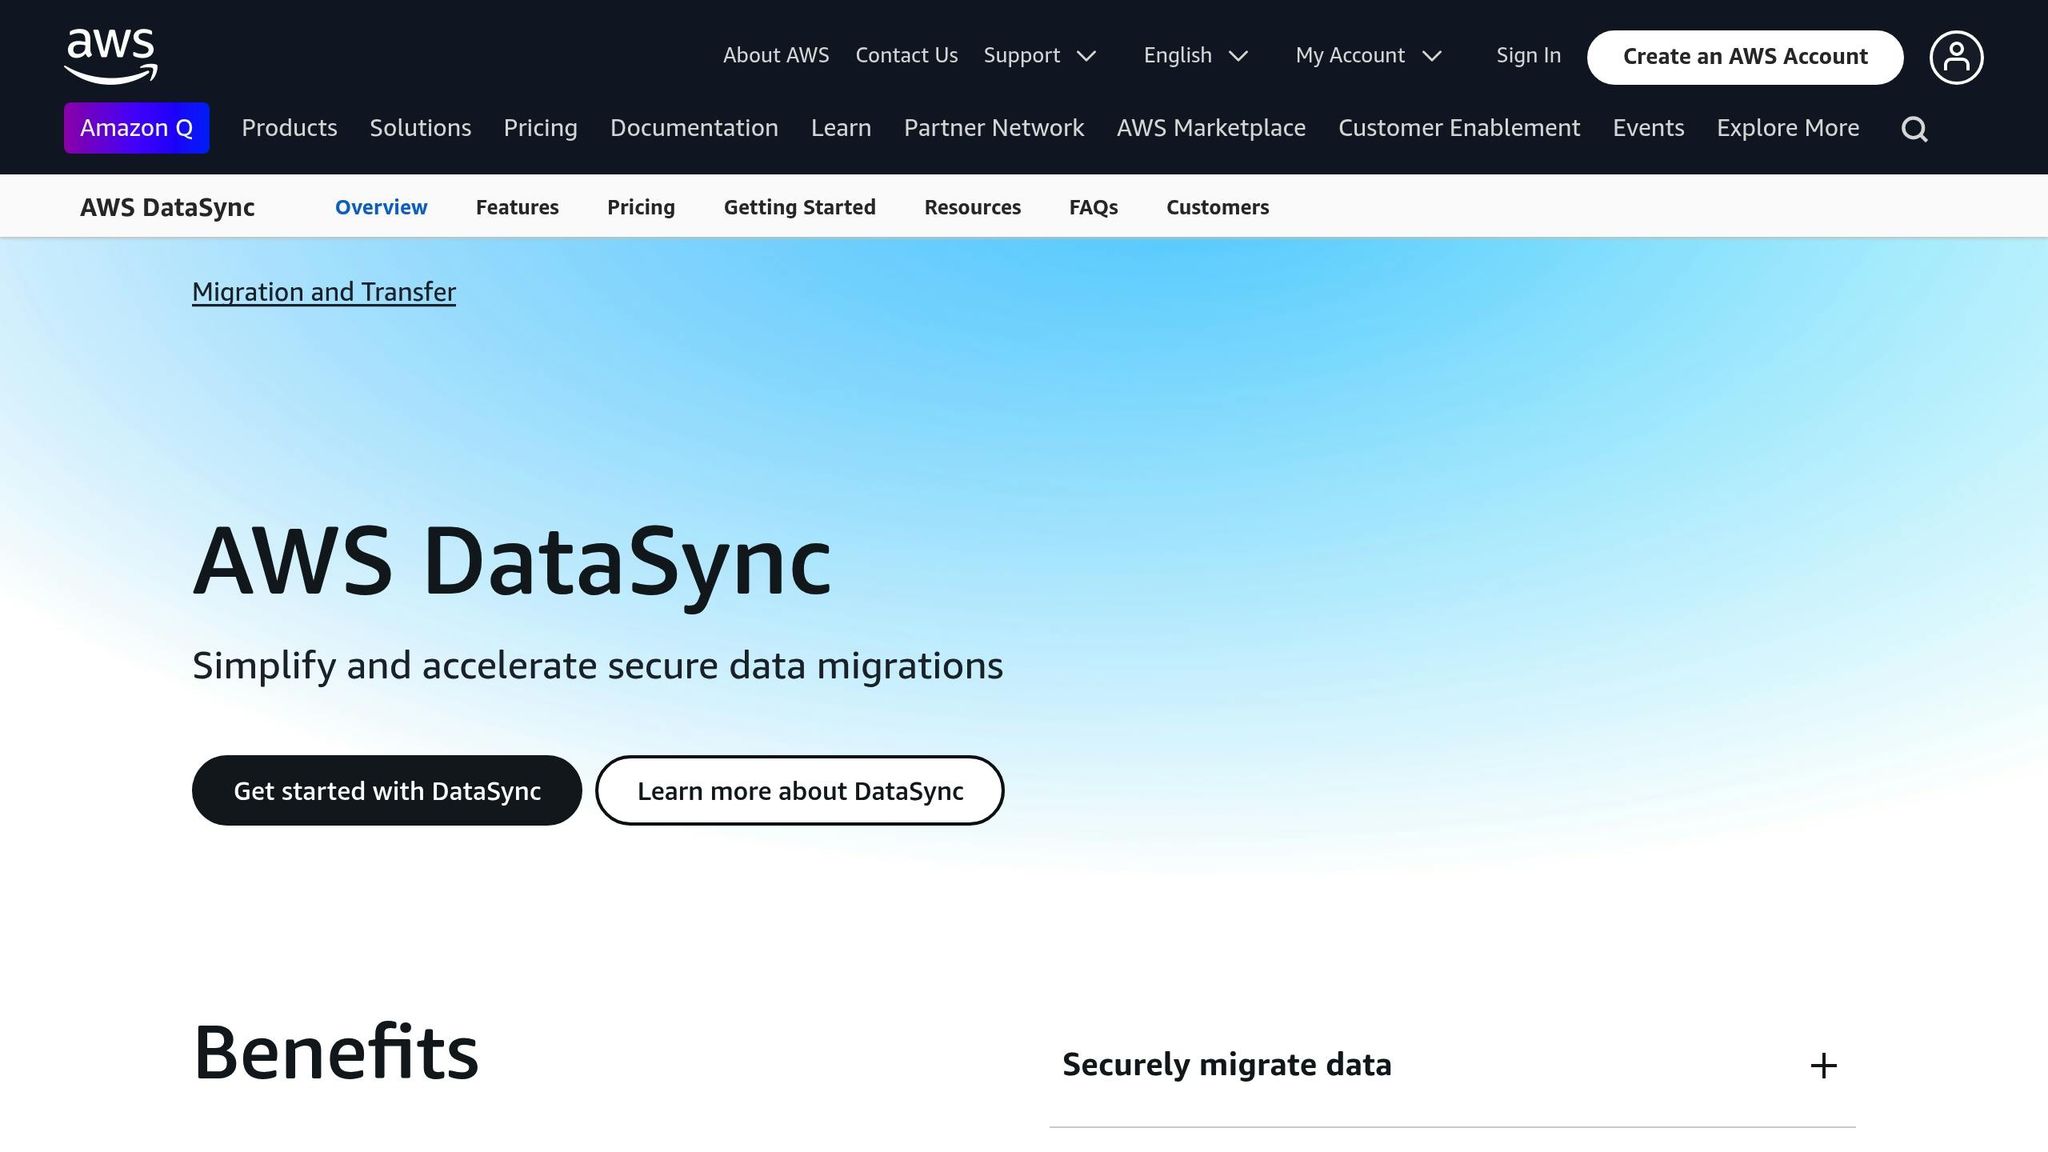Click Sign In

coord(1528,56)
